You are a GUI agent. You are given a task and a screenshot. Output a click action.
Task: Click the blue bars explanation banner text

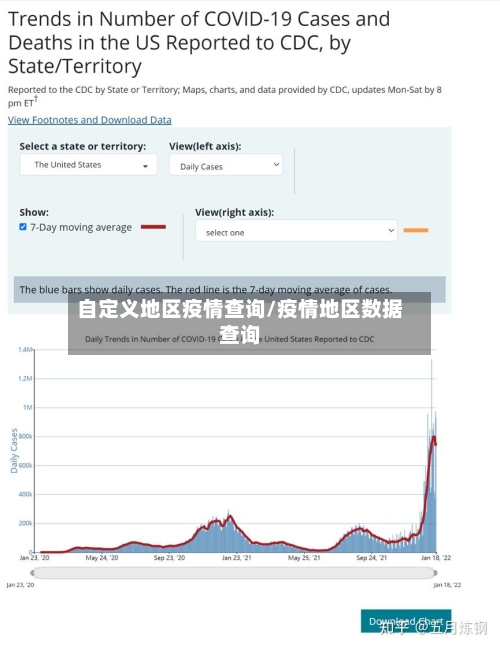coord(206,290)
